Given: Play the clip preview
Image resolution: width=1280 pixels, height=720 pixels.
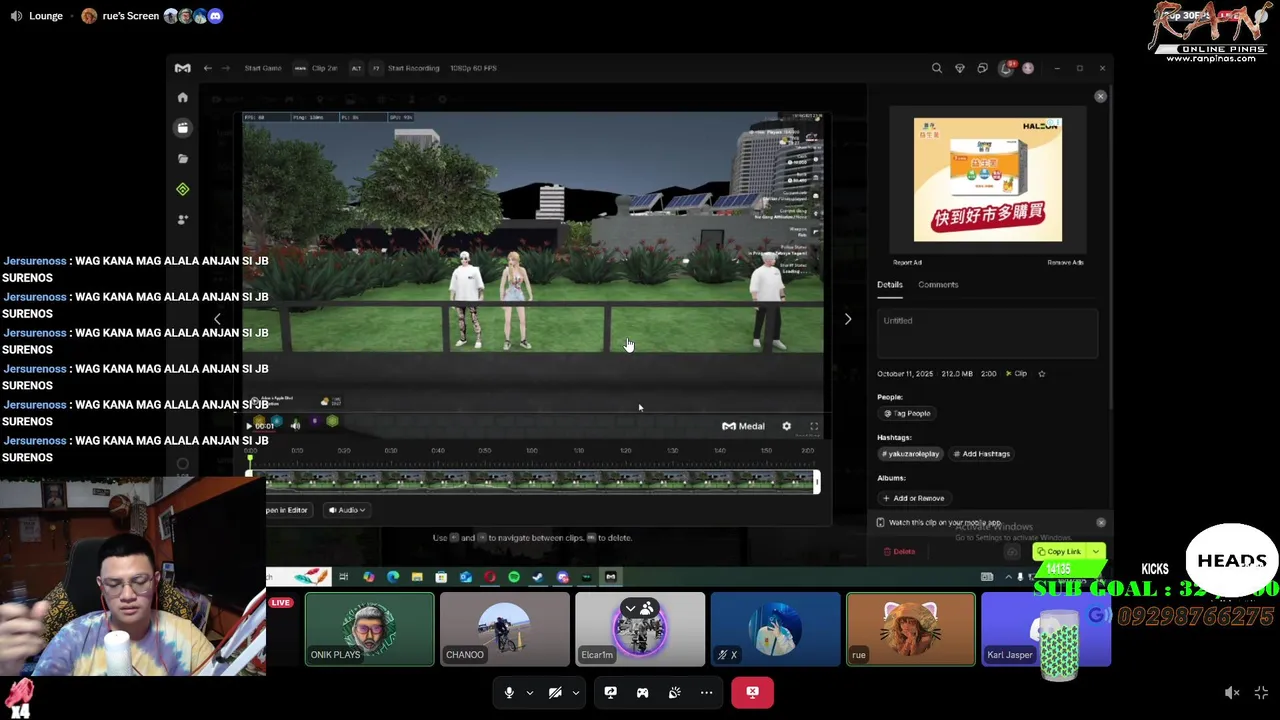Looking at the screenshot, I should 249,426.
